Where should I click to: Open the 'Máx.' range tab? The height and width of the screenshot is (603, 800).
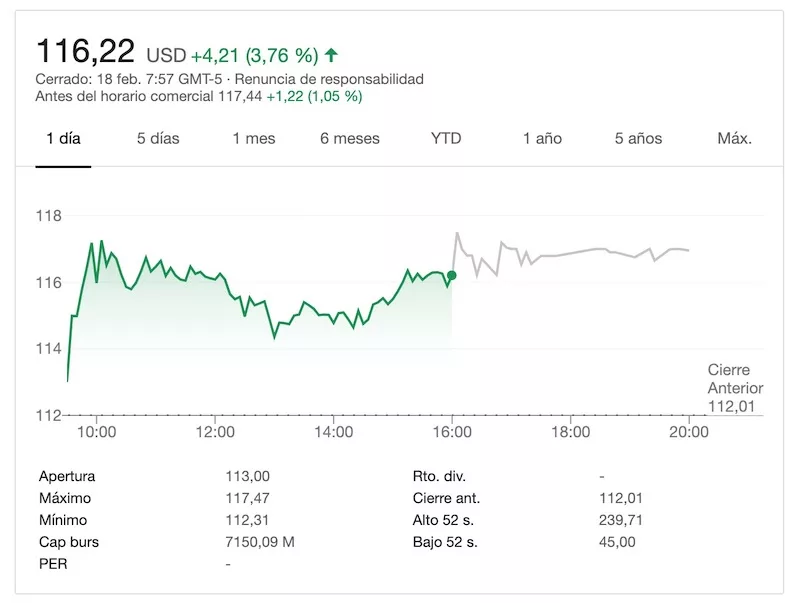click(734, 138)
